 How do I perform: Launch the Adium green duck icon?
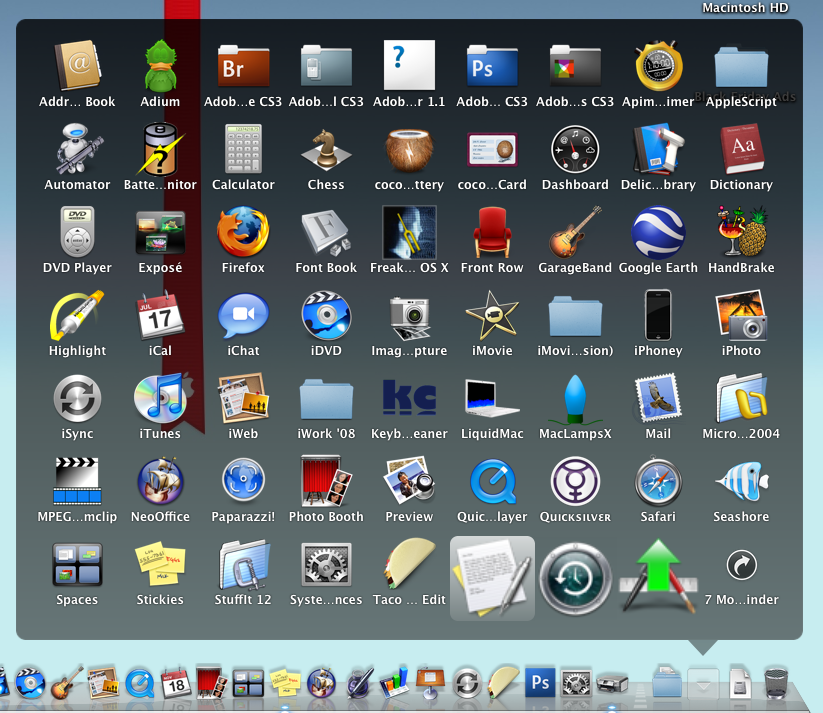pos(160,66)
